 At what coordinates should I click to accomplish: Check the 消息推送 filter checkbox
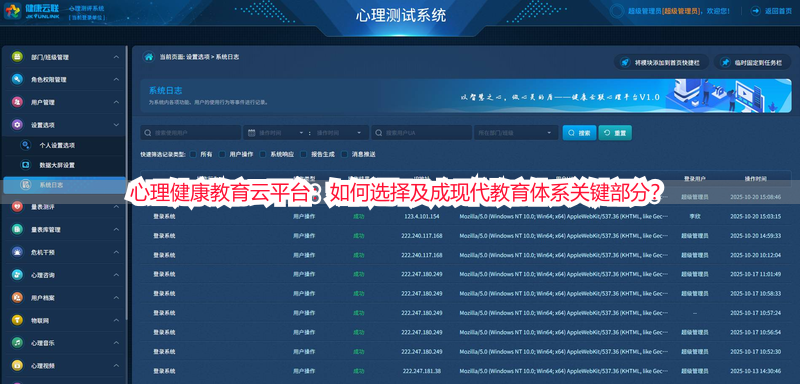[x=344, y=154]
